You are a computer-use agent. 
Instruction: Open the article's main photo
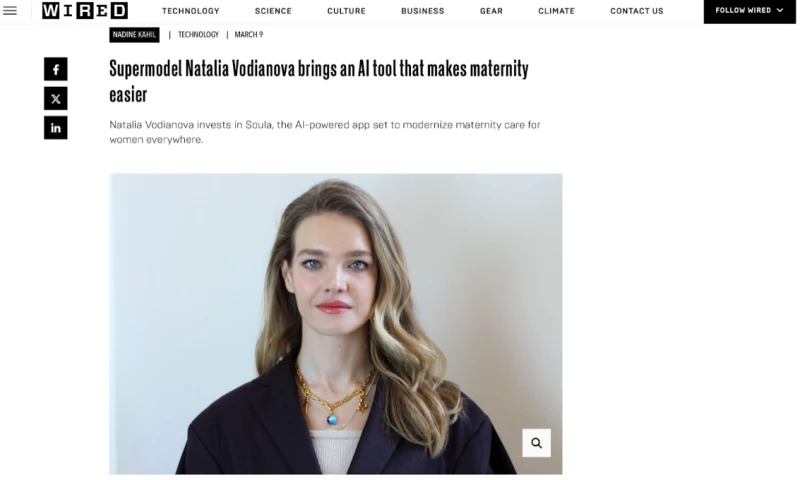tap(335, 320)
